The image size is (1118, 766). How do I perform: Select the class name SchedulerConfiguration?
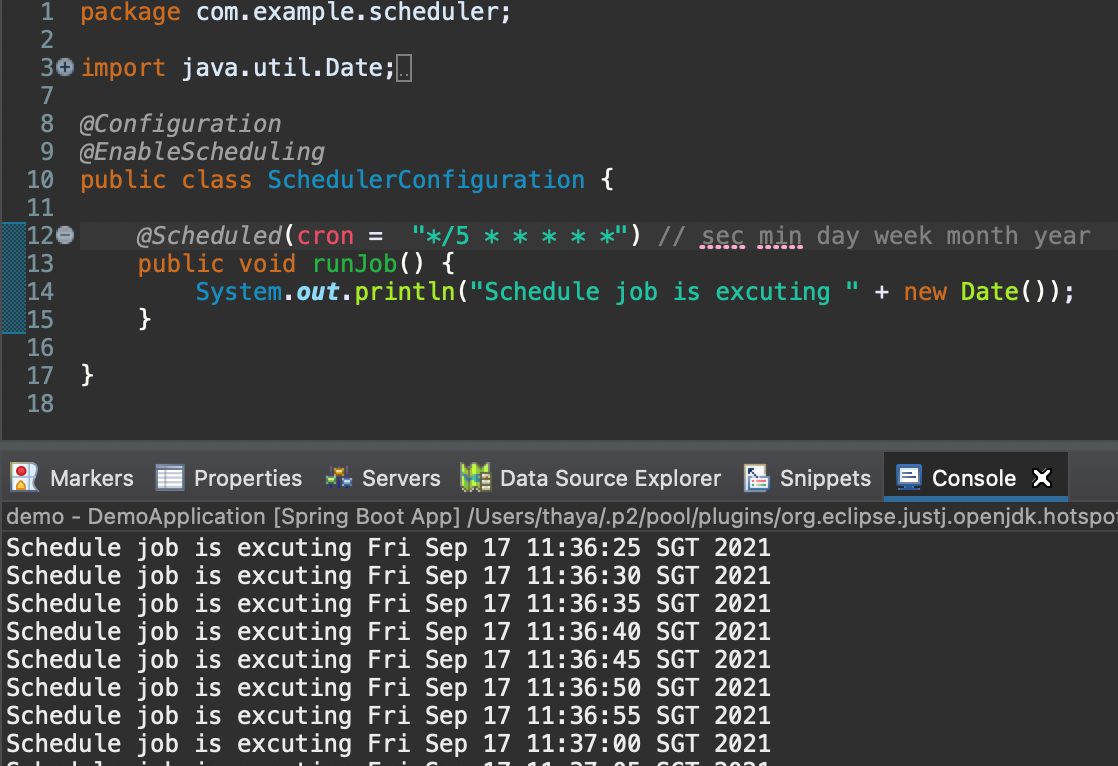425,179
